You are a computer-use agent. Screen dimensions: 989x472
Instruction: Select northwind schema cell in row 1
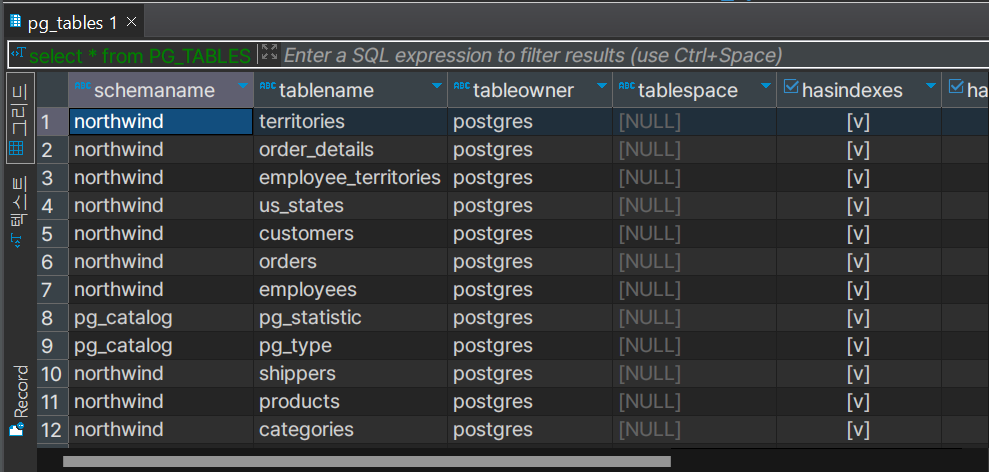pos(161,121)
